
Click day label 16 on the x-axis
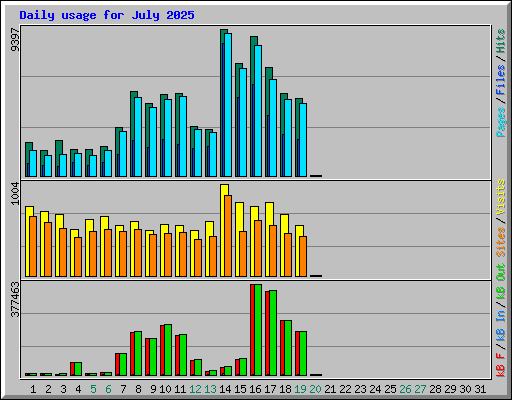point(255,389)
